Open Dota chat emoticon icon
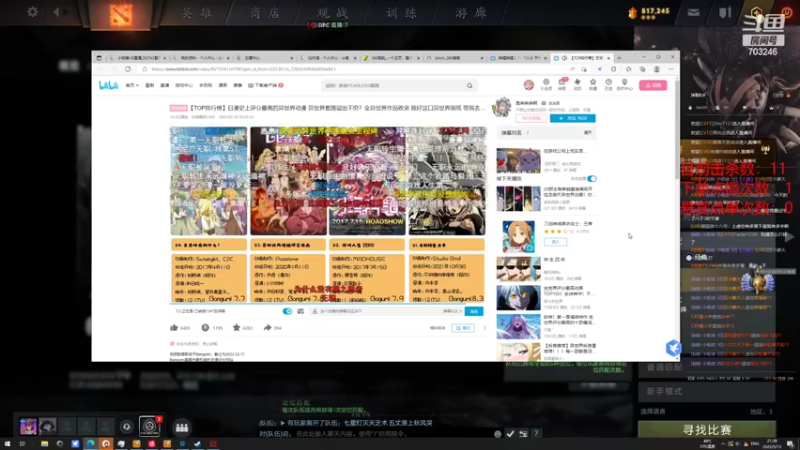 point(497,434)
